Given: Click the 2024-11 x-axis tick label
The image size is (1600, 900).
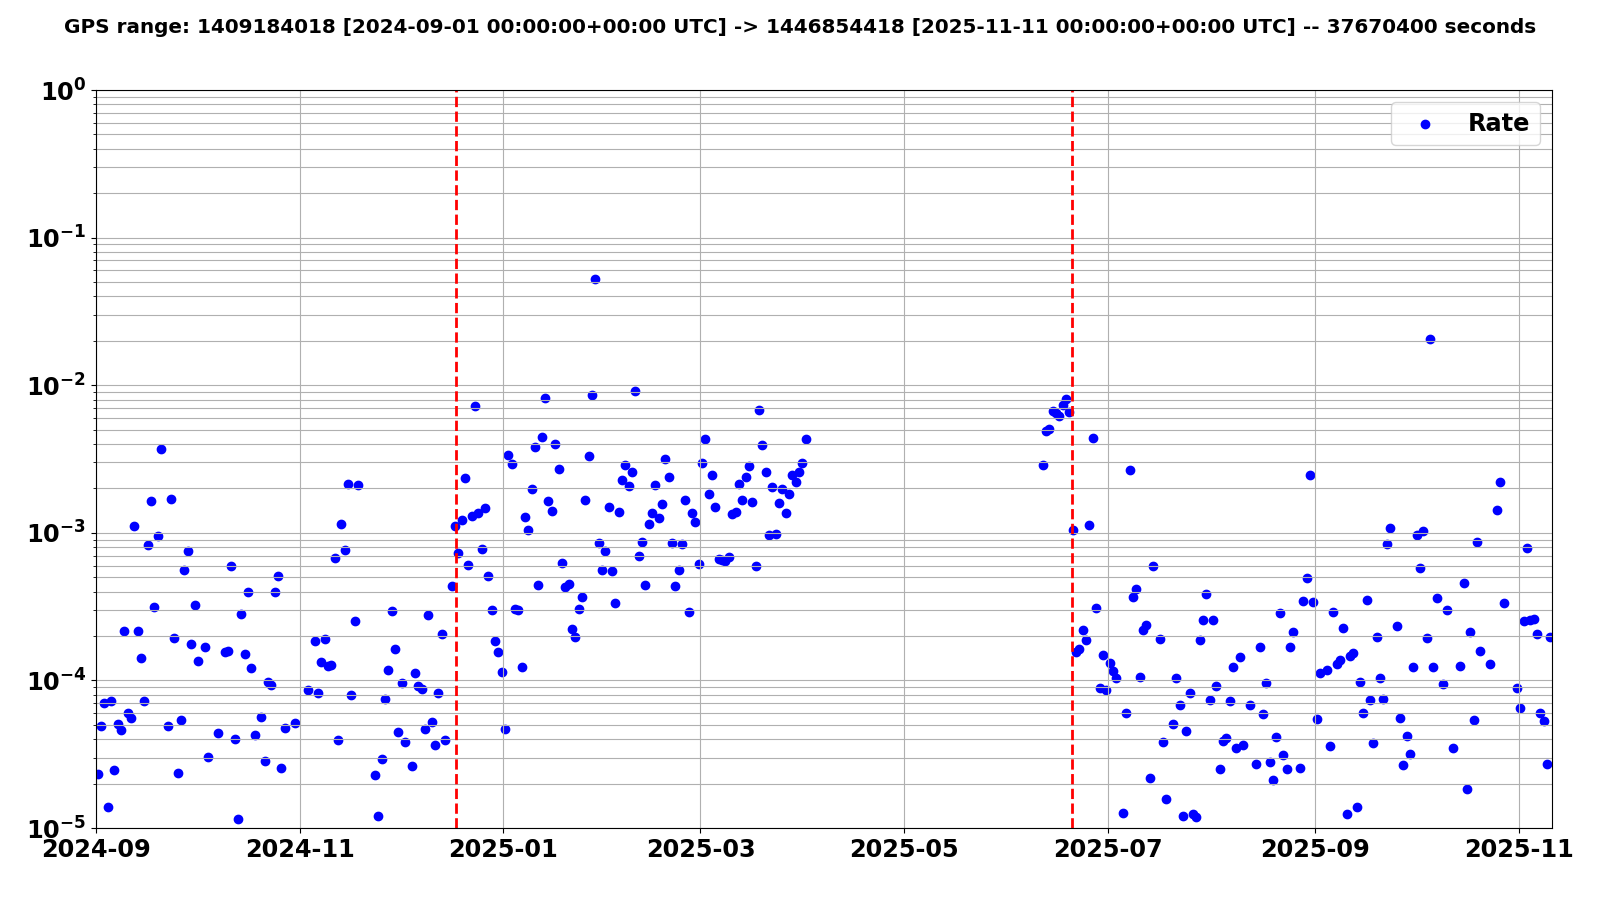Looking at the screenshot, I should pos(300,849).
